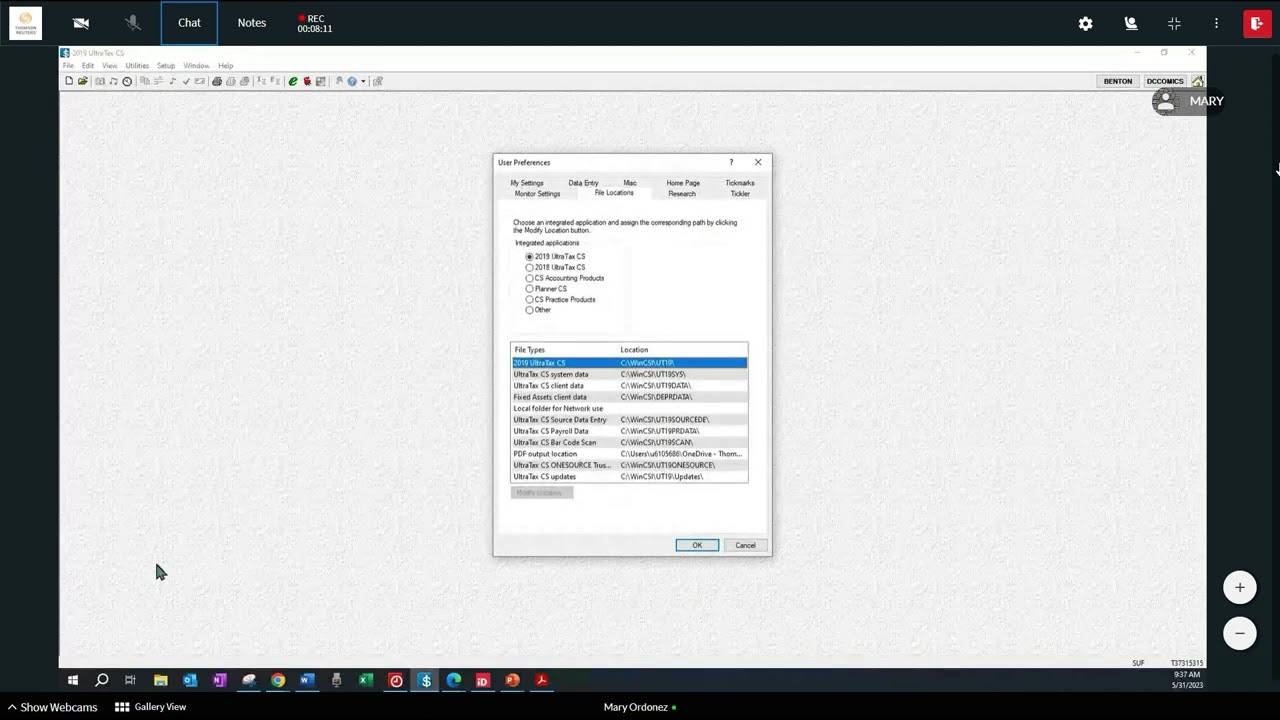Open the Chat panel
The height and width of the screenshot is (720, 1280).
pyautogui.click(x=189, y=23)
